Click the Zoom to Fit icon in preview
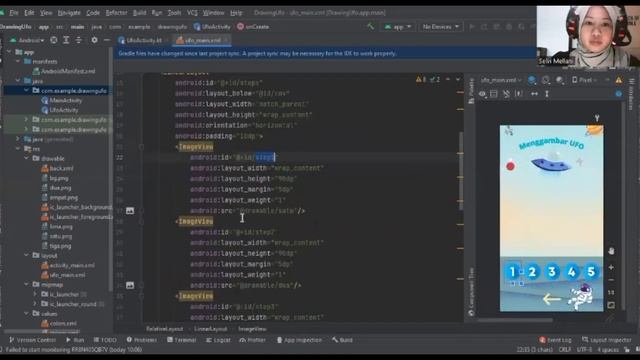Viewport: 640px width, 360px height. click(x=611, y=305)
